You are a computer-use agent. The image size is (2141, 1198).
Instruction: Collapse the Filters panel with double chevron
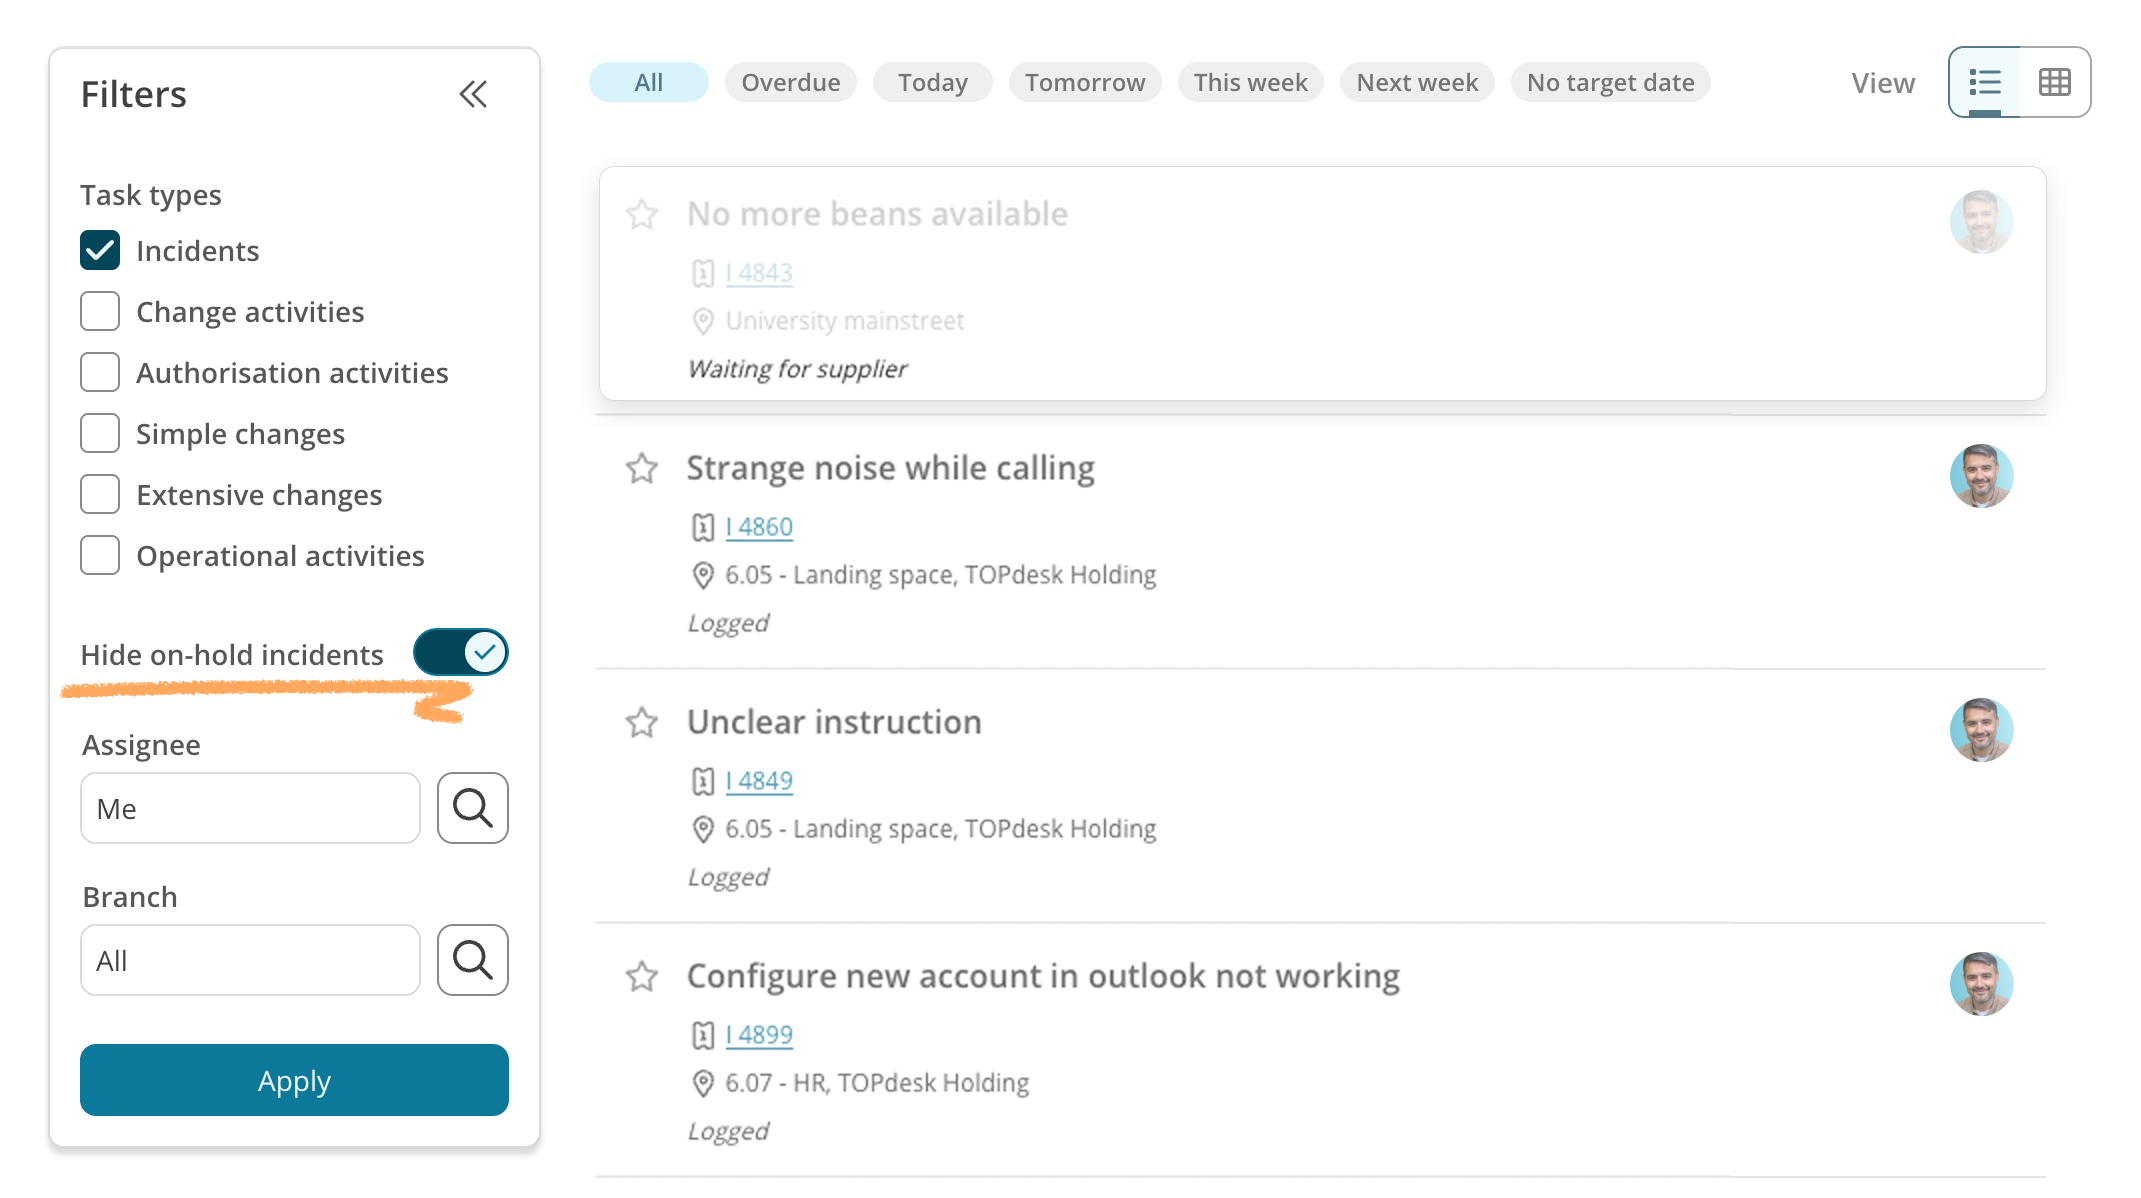(x=473, y=95)
